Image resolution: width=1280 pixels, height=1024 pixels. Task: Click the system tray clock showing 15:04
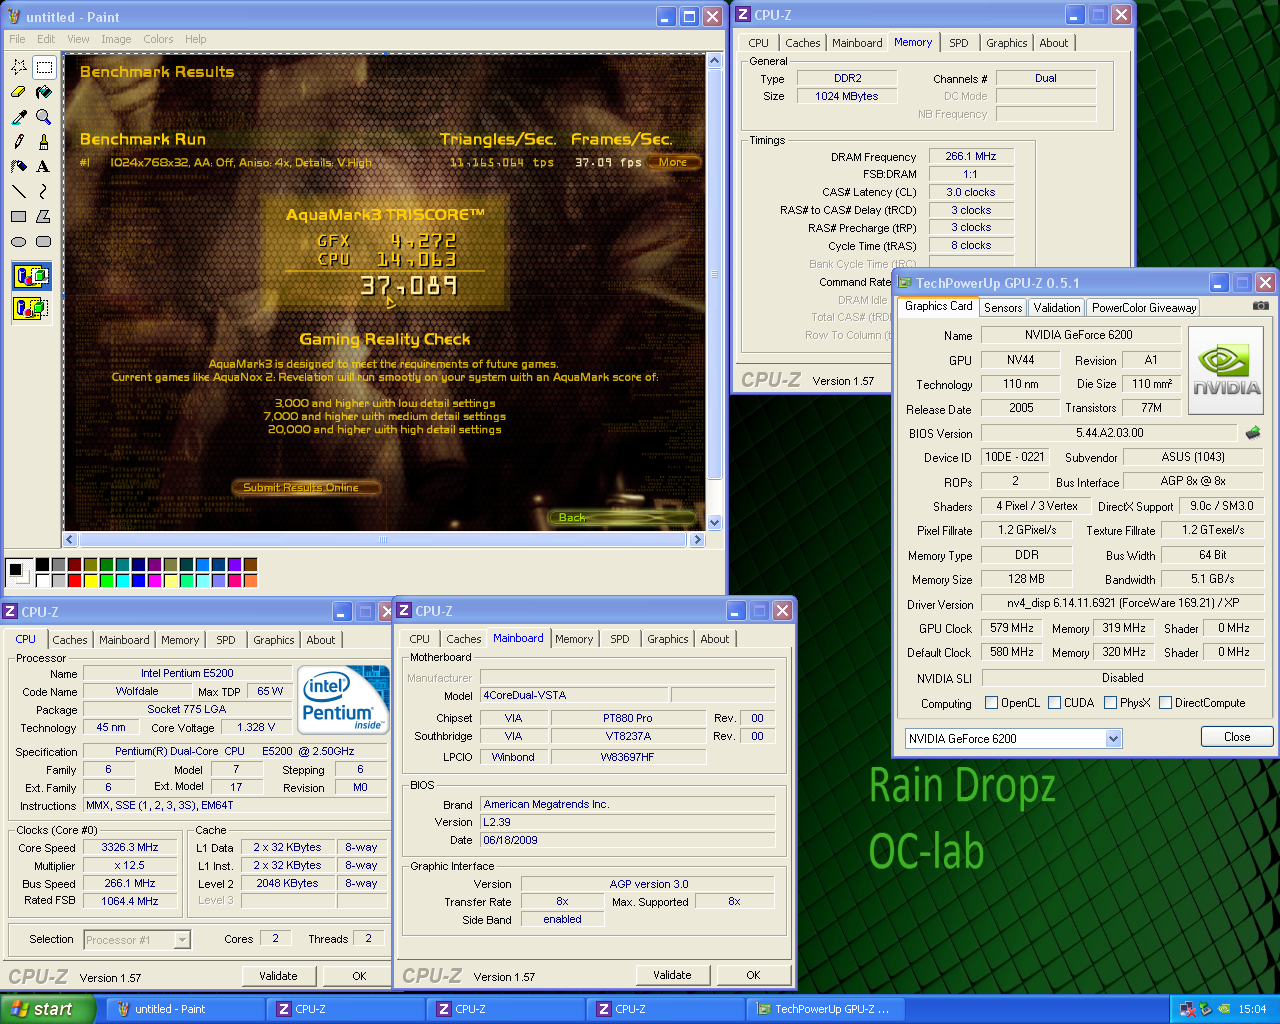(x=1252, y=1009)
